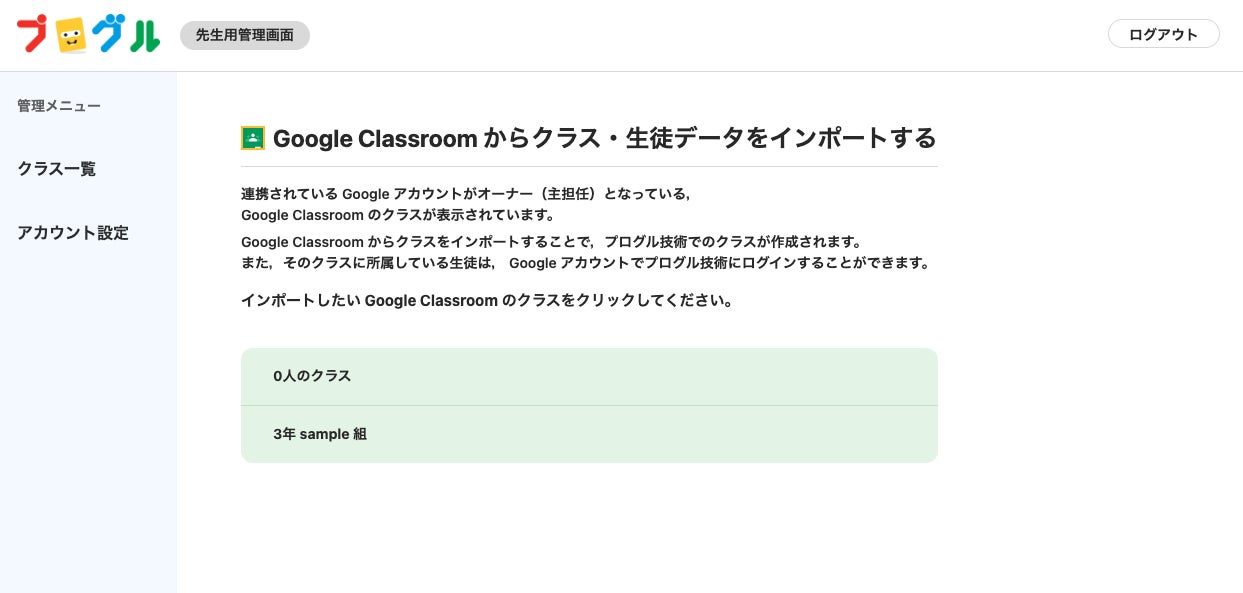Click the line ending with クラスが作成されます
The height and width of the screenshot is (593, 1243).
coord(551,242)
